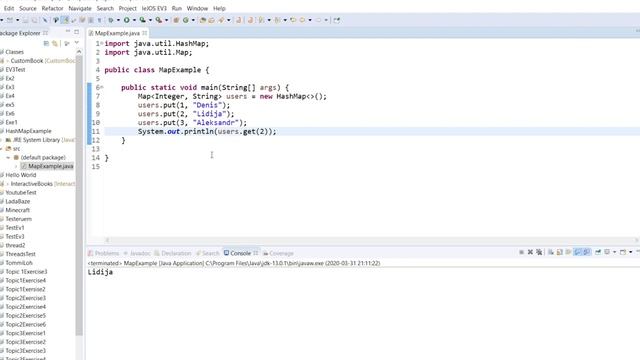The image size is (640, 360).
Task: Switch to the Problems tab
Action: pyautogui.click(x=103, y=253)
